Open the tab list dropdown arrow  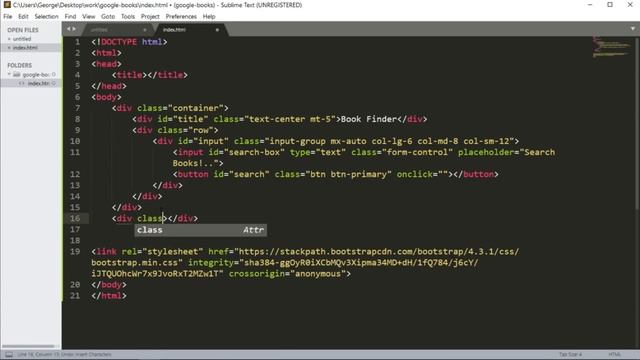(x=633, y=29)
